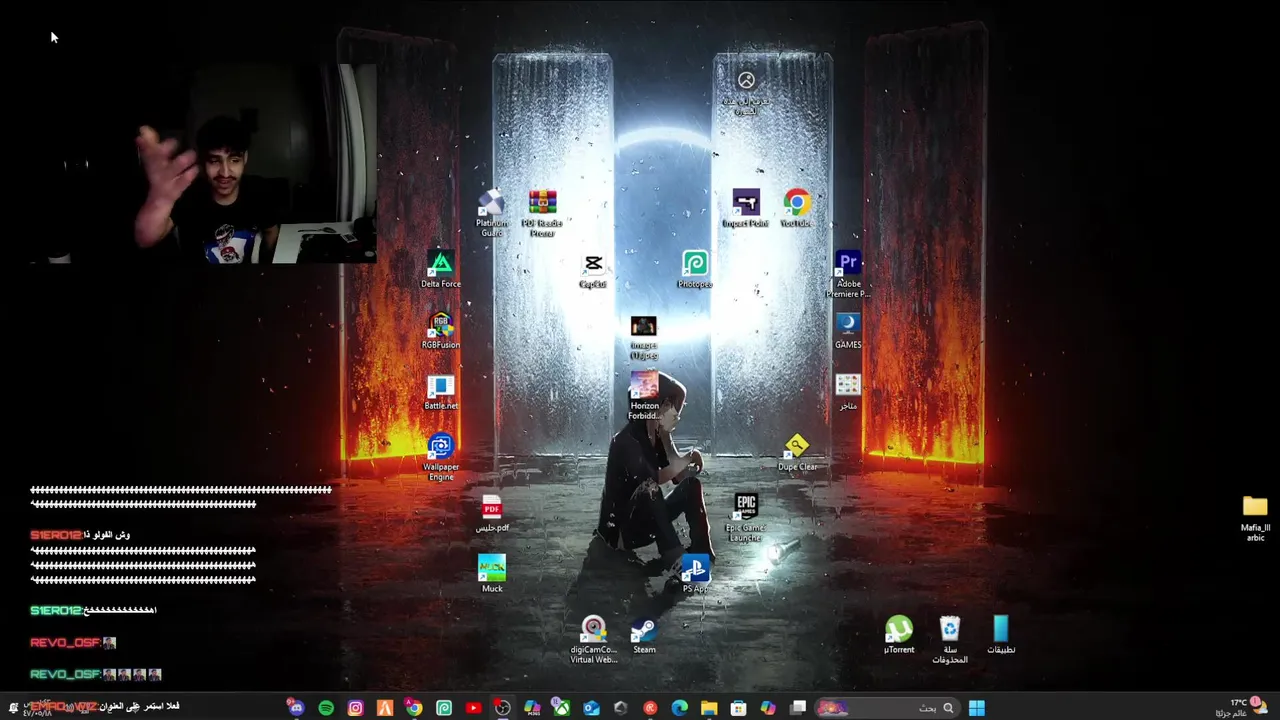
Task: Open the Windows Spotlight image info icon
Action: pos(746,92)
